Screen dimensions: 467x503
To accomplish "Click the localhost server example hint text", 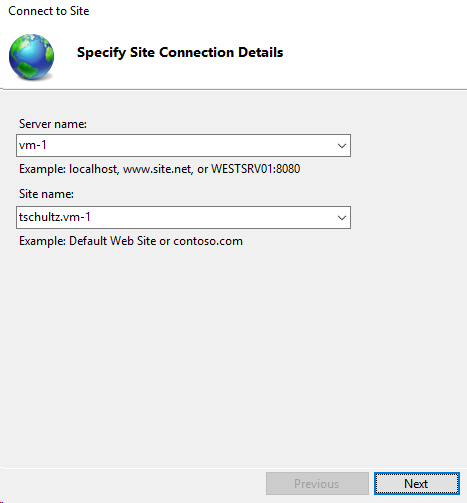I will (94, 169).
